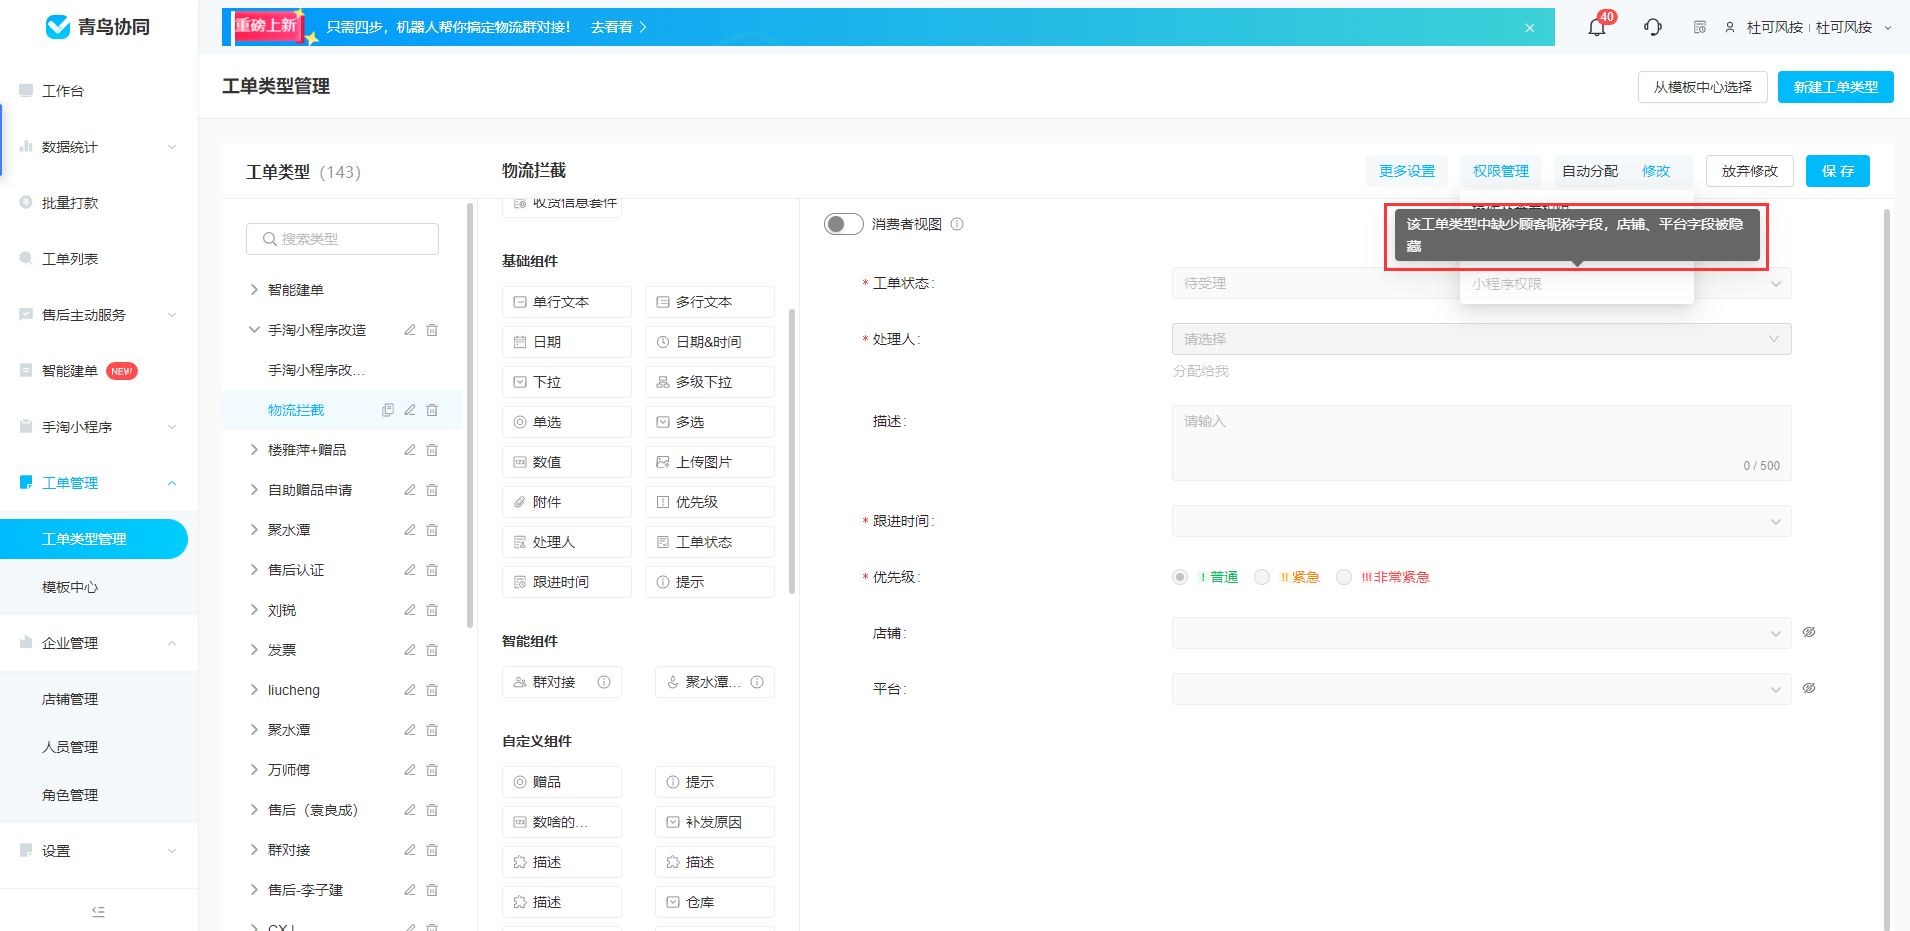Copy the 物流拦截 work order type
This screenshot has width=1910, height=931.
tap(388, 410)
